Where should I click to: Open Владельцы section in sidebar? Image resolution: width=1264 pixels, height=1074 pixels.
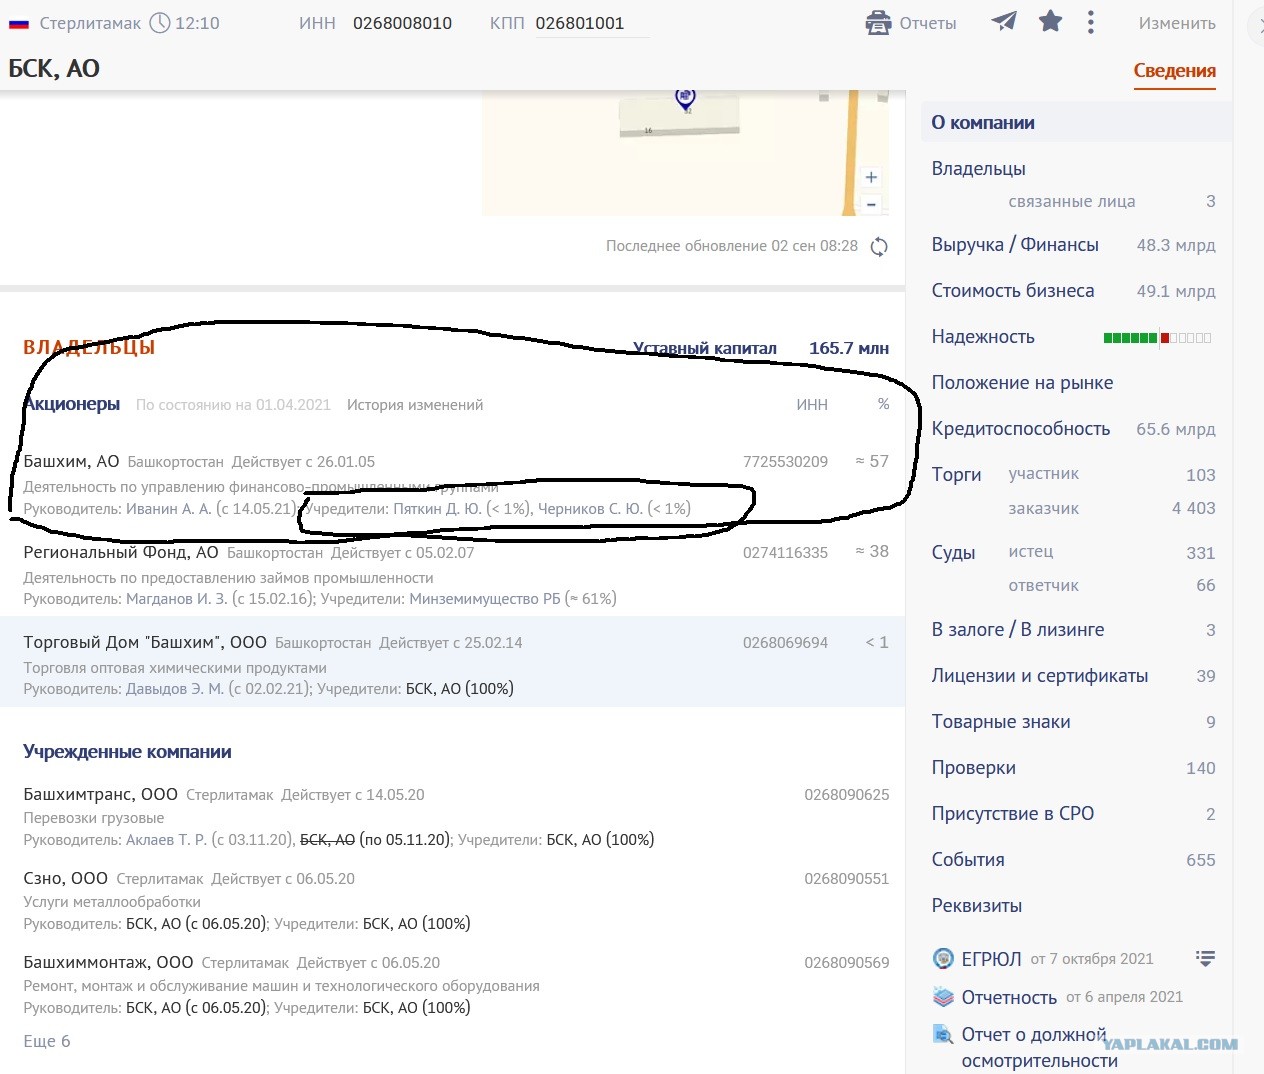pos(979,169)
